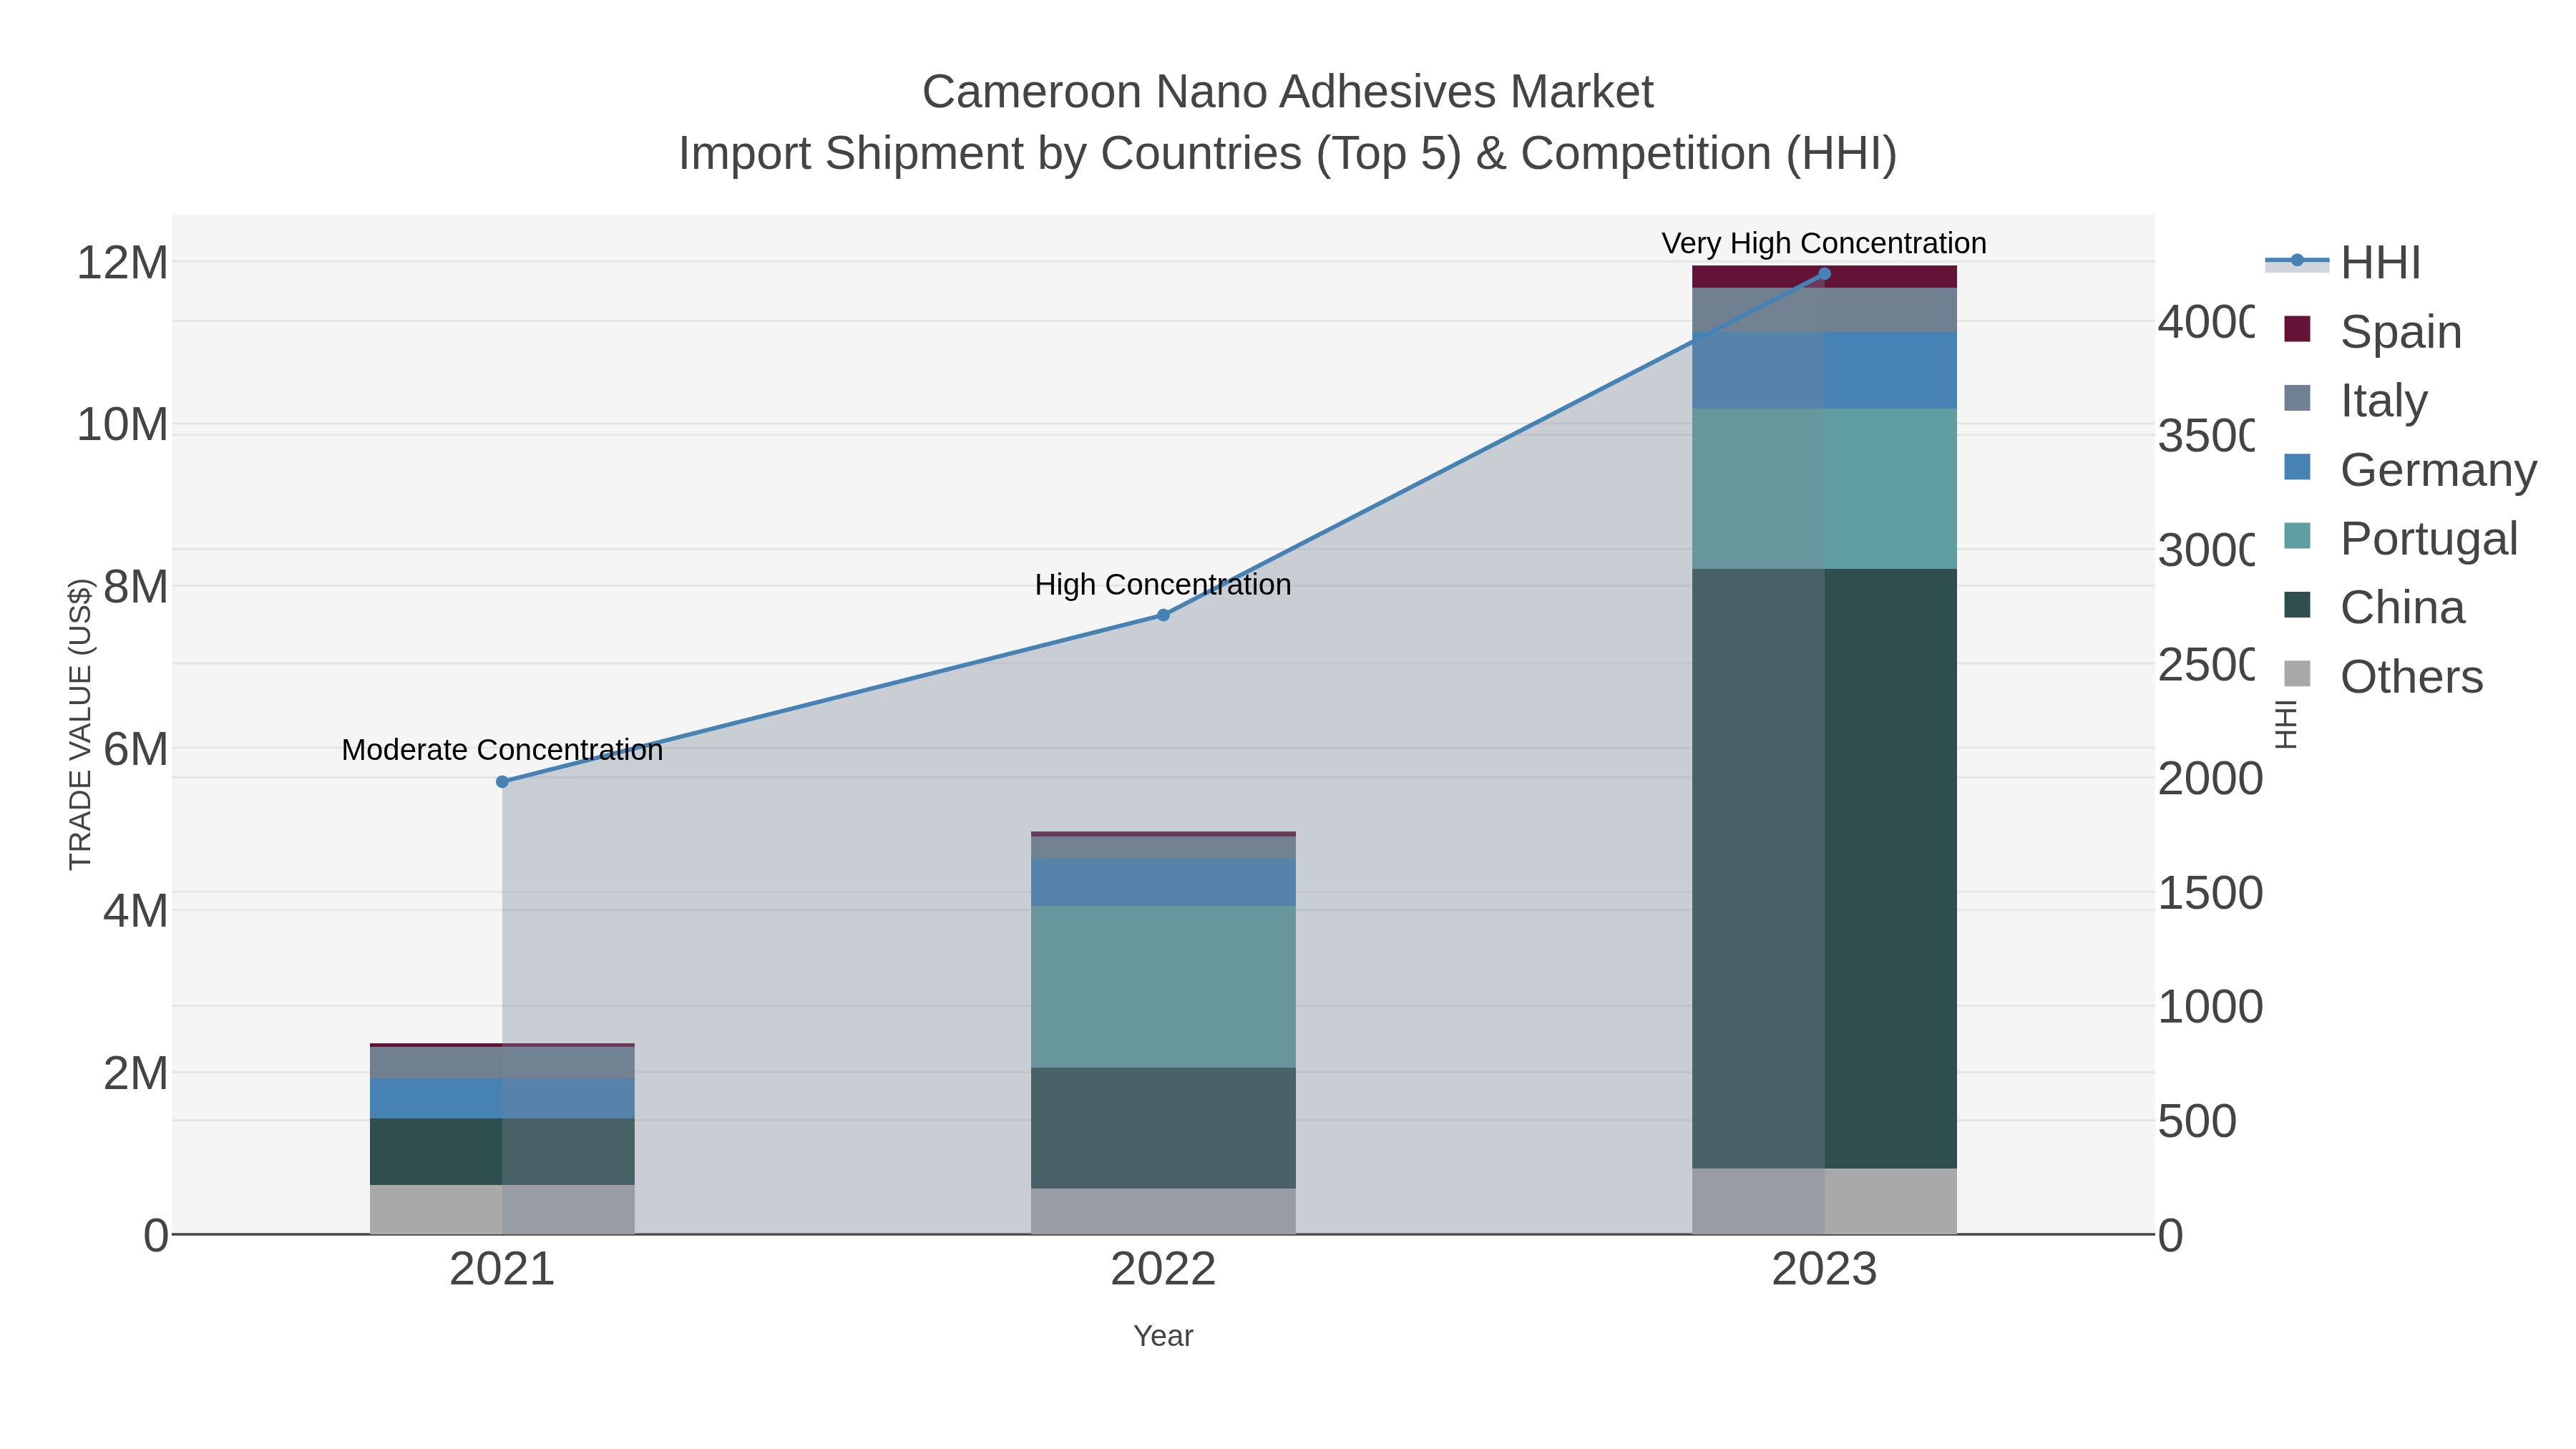Click the 2021 x-axis label
This screenshot has height=1449, width=2576.
(502, 1270)
